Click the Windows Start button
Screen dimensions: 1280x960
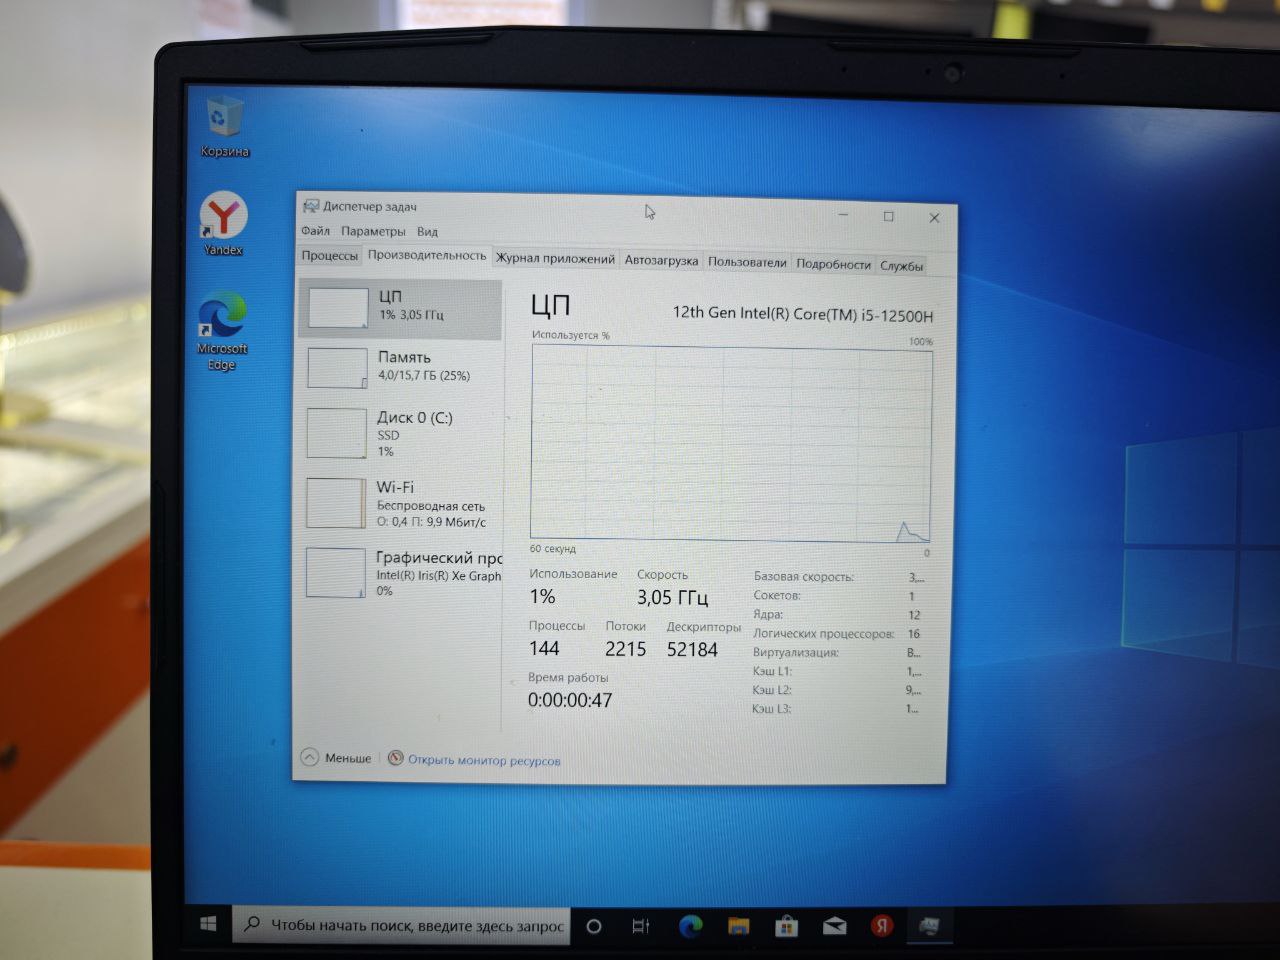point(208,925)
